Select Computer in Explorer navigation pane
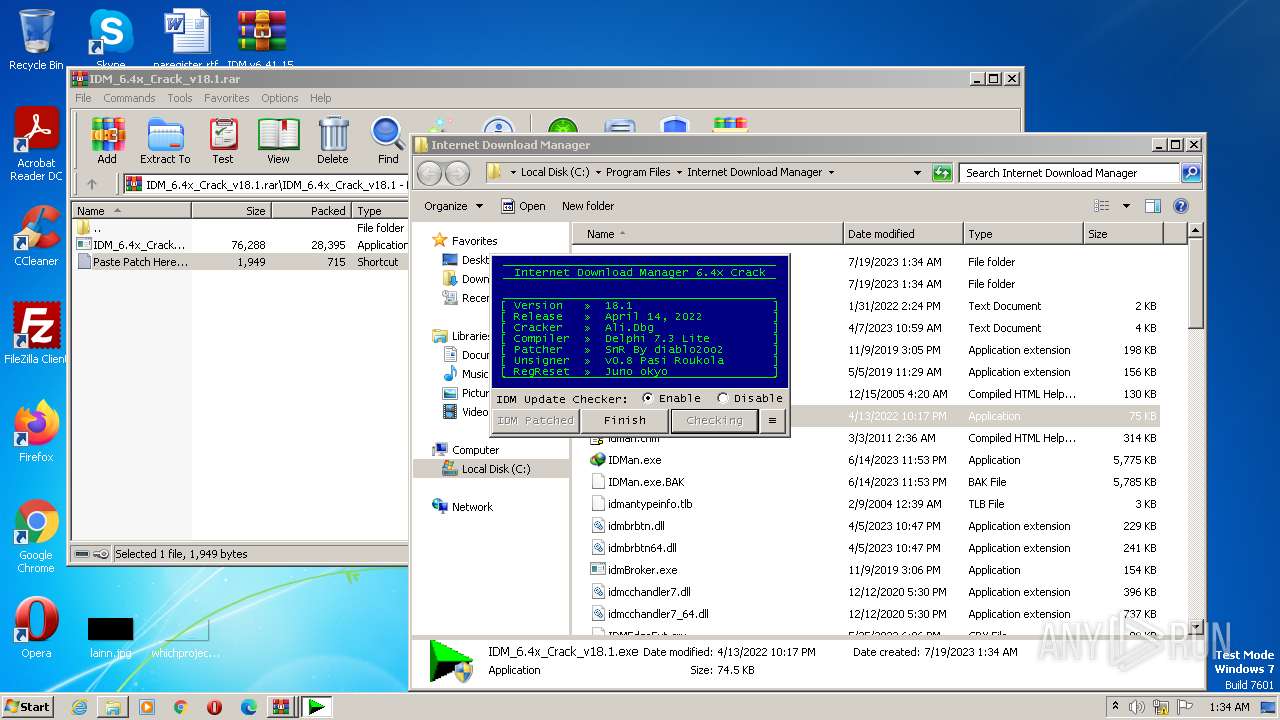 [x=475, y=450]
